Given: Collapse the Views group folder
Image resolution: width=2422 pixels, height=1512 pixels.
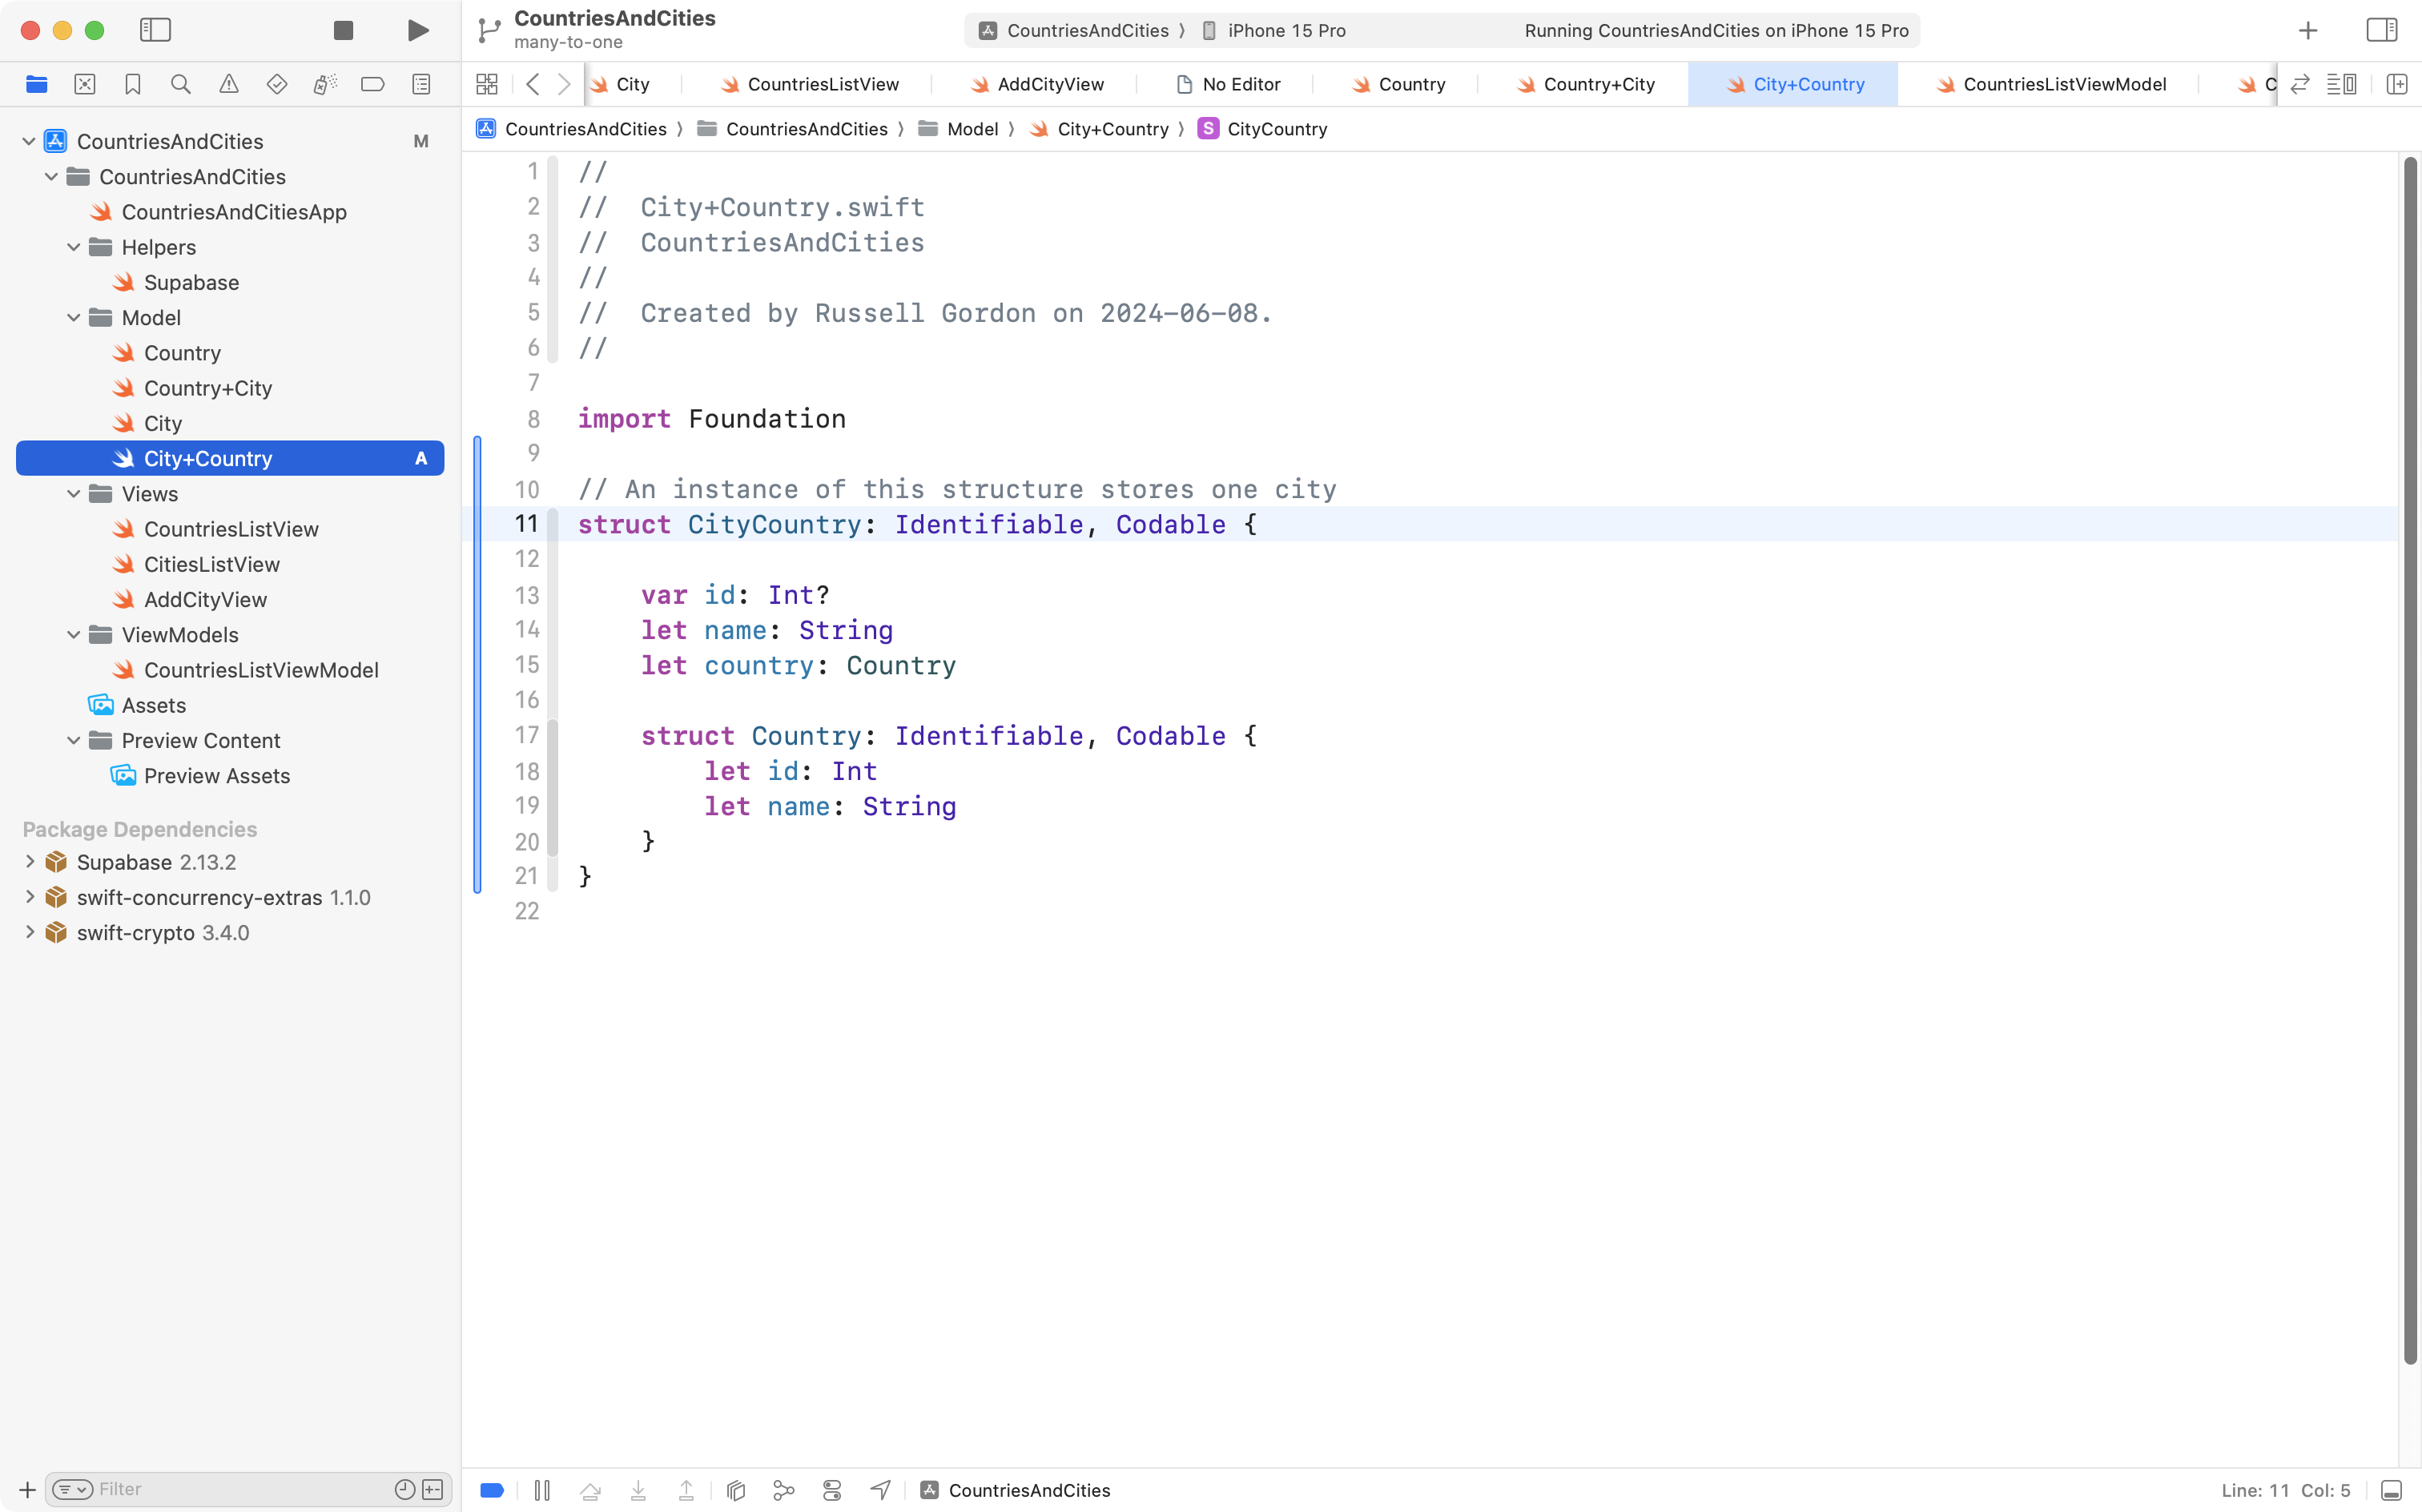Looking at the screenshot, I should tap(73, 493).
